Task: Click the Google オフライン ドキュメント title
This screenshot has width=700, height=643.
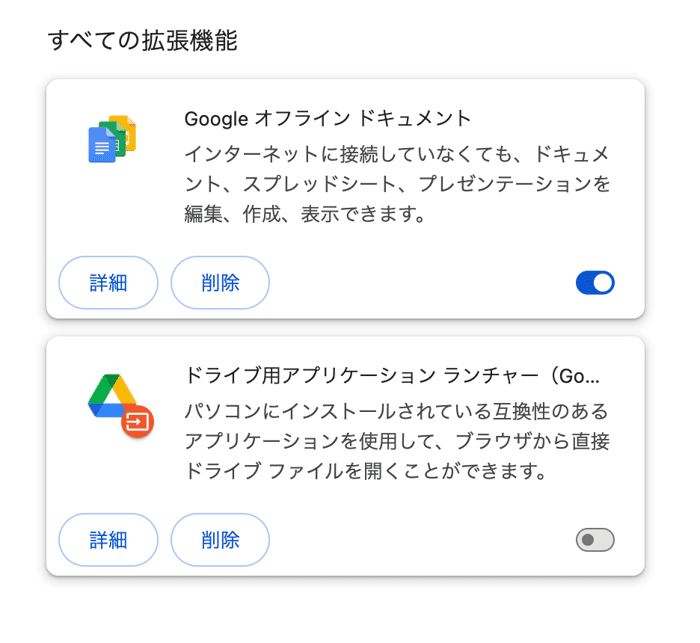Action: pos(328,119)
